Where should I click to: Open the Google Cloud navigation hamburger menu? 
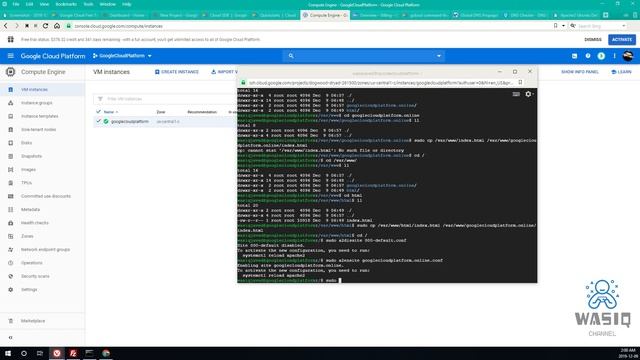[x=11, y=56]
